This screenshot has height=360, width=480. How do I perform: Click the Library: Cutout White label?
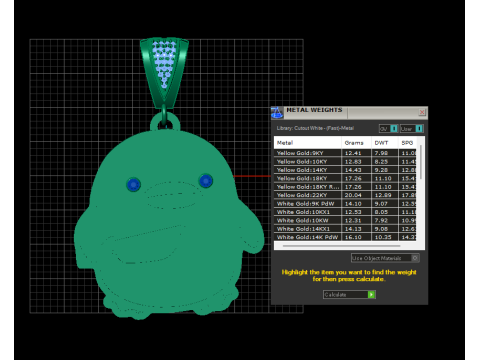315,128
